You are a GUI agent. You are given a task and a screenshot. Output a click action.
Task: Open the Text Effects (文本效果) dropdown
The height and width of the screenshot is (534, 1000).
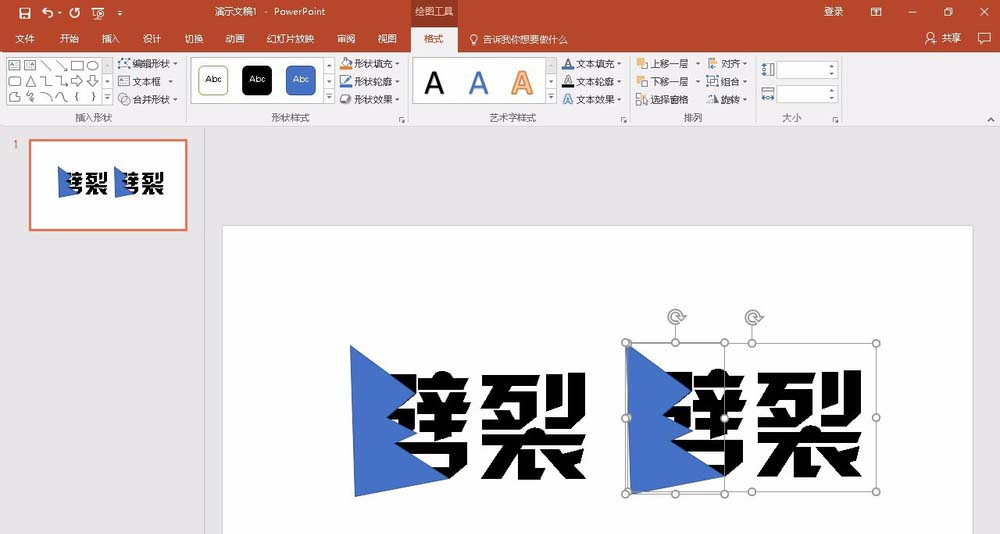point(592,99)
